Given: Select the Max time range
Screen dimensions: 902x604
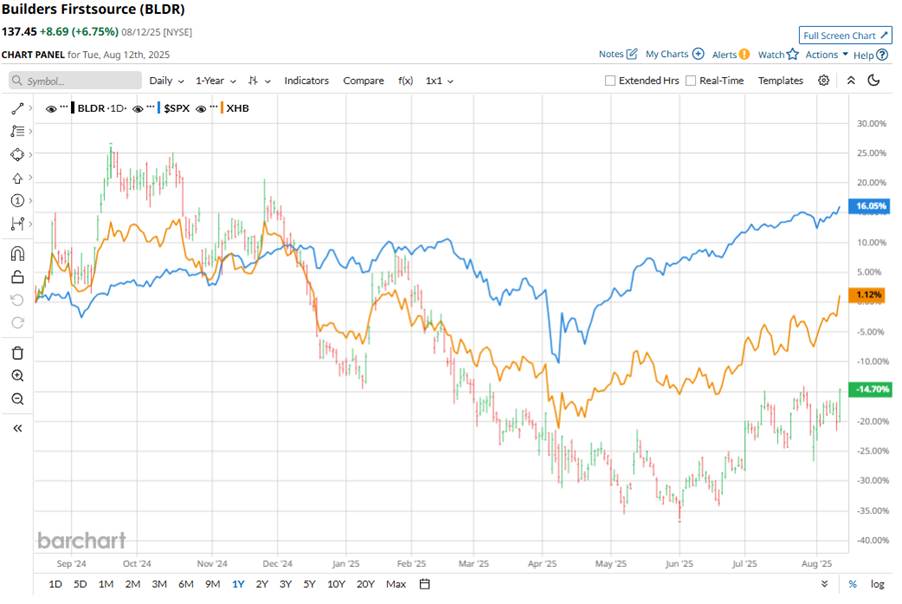Looking at the screenshot, I should click(396, 584).
